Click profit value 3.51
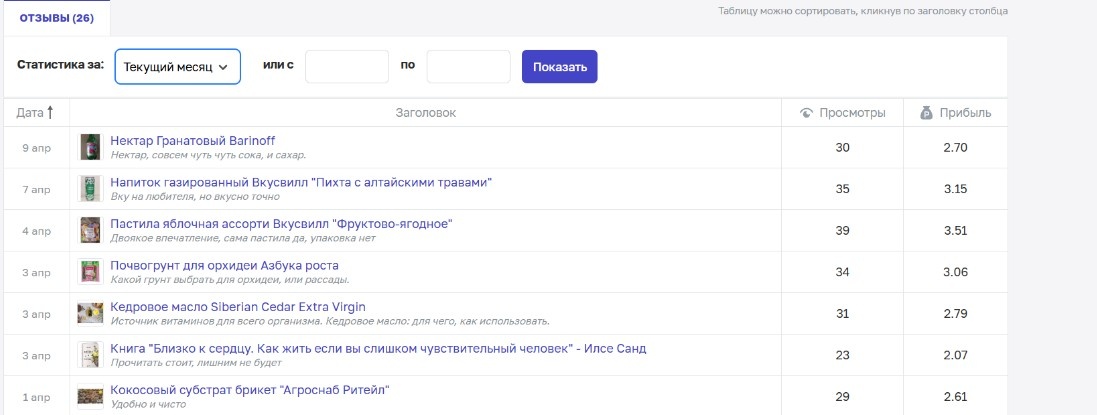1097x415 pixels. point(956,231)
